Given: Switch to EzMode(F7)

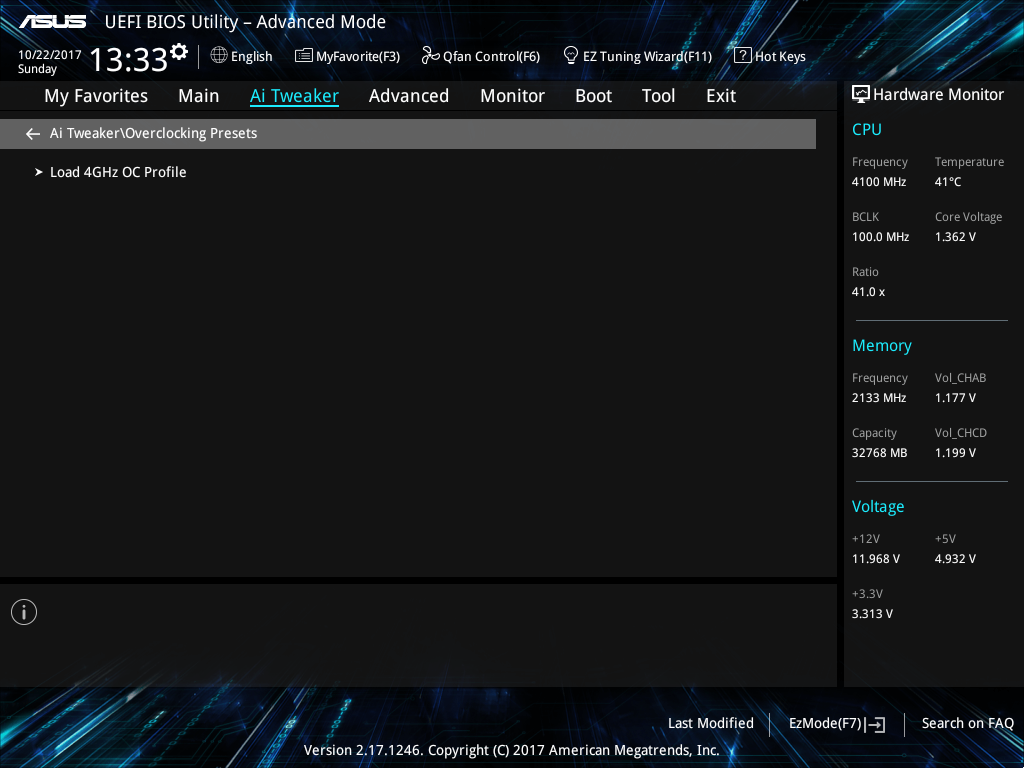Looking at the screenshot, I should 825,724.
